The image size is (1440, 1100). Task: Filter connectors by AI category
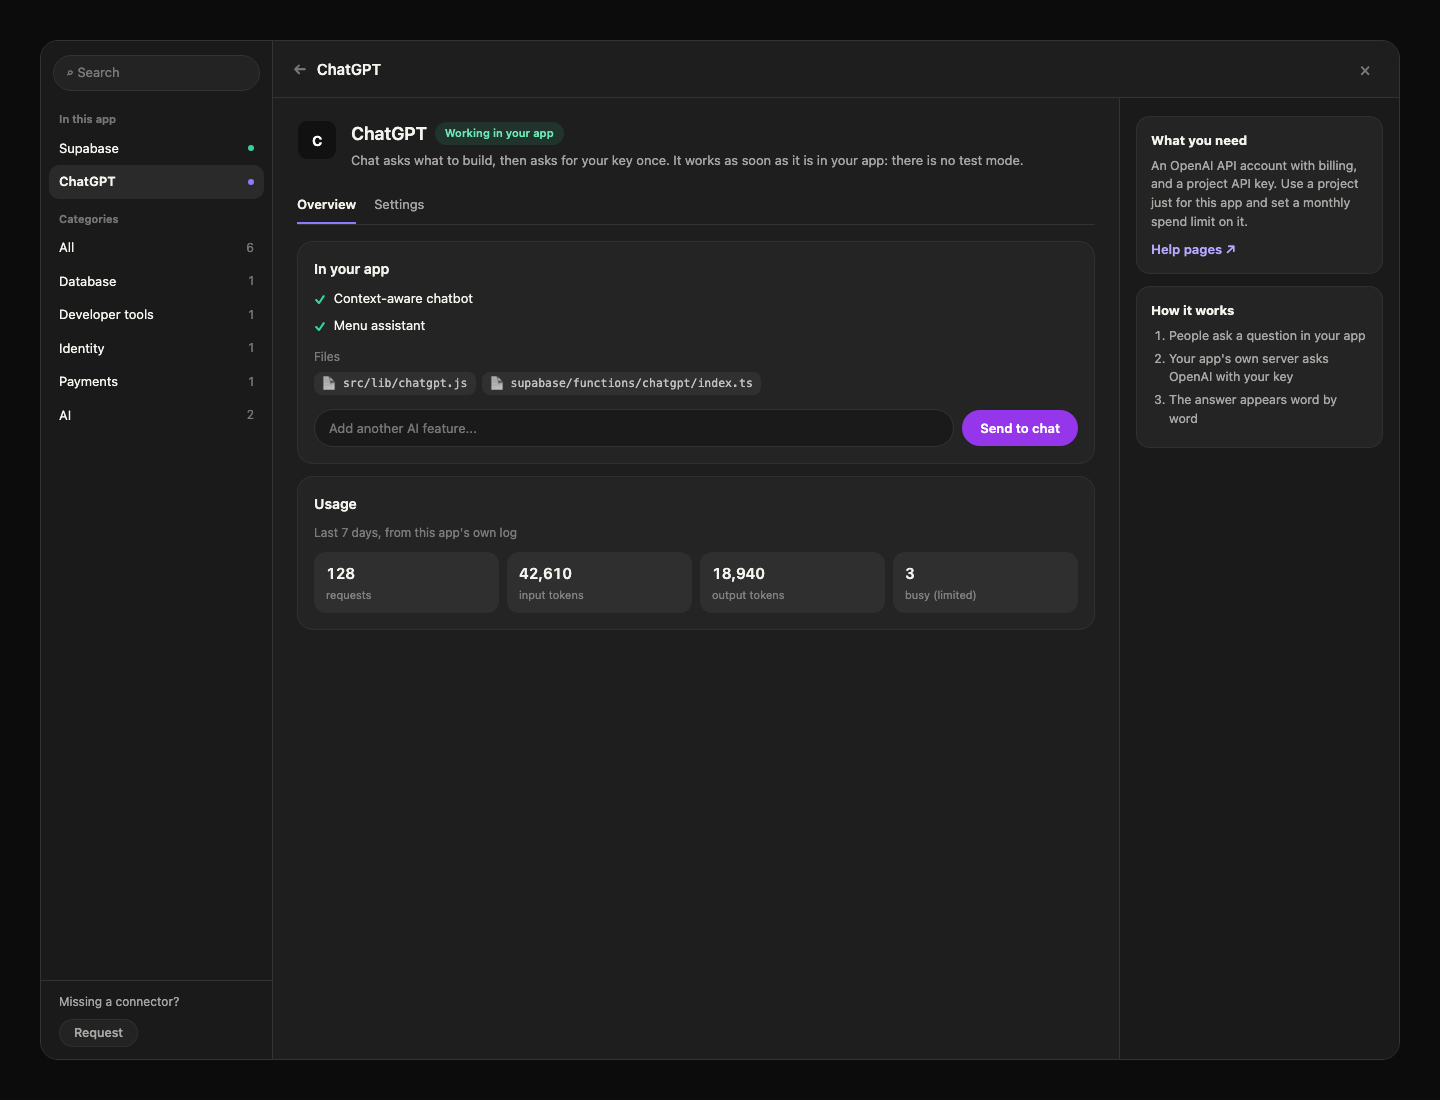(156, 416)
